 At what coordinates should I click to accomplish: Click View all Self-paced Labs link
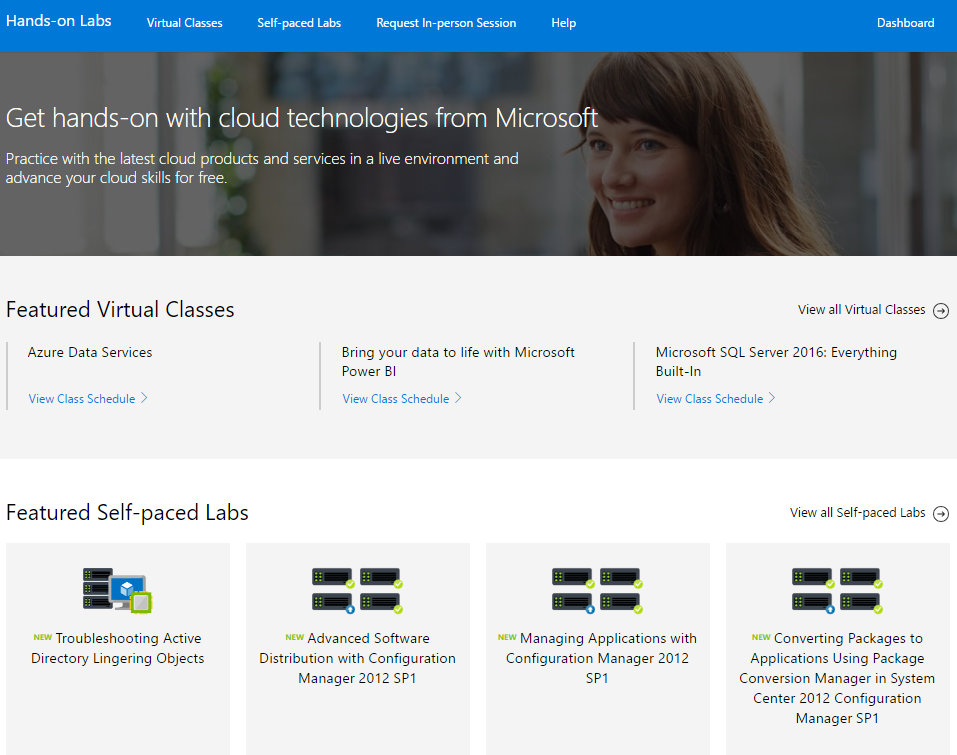(857, 513)
